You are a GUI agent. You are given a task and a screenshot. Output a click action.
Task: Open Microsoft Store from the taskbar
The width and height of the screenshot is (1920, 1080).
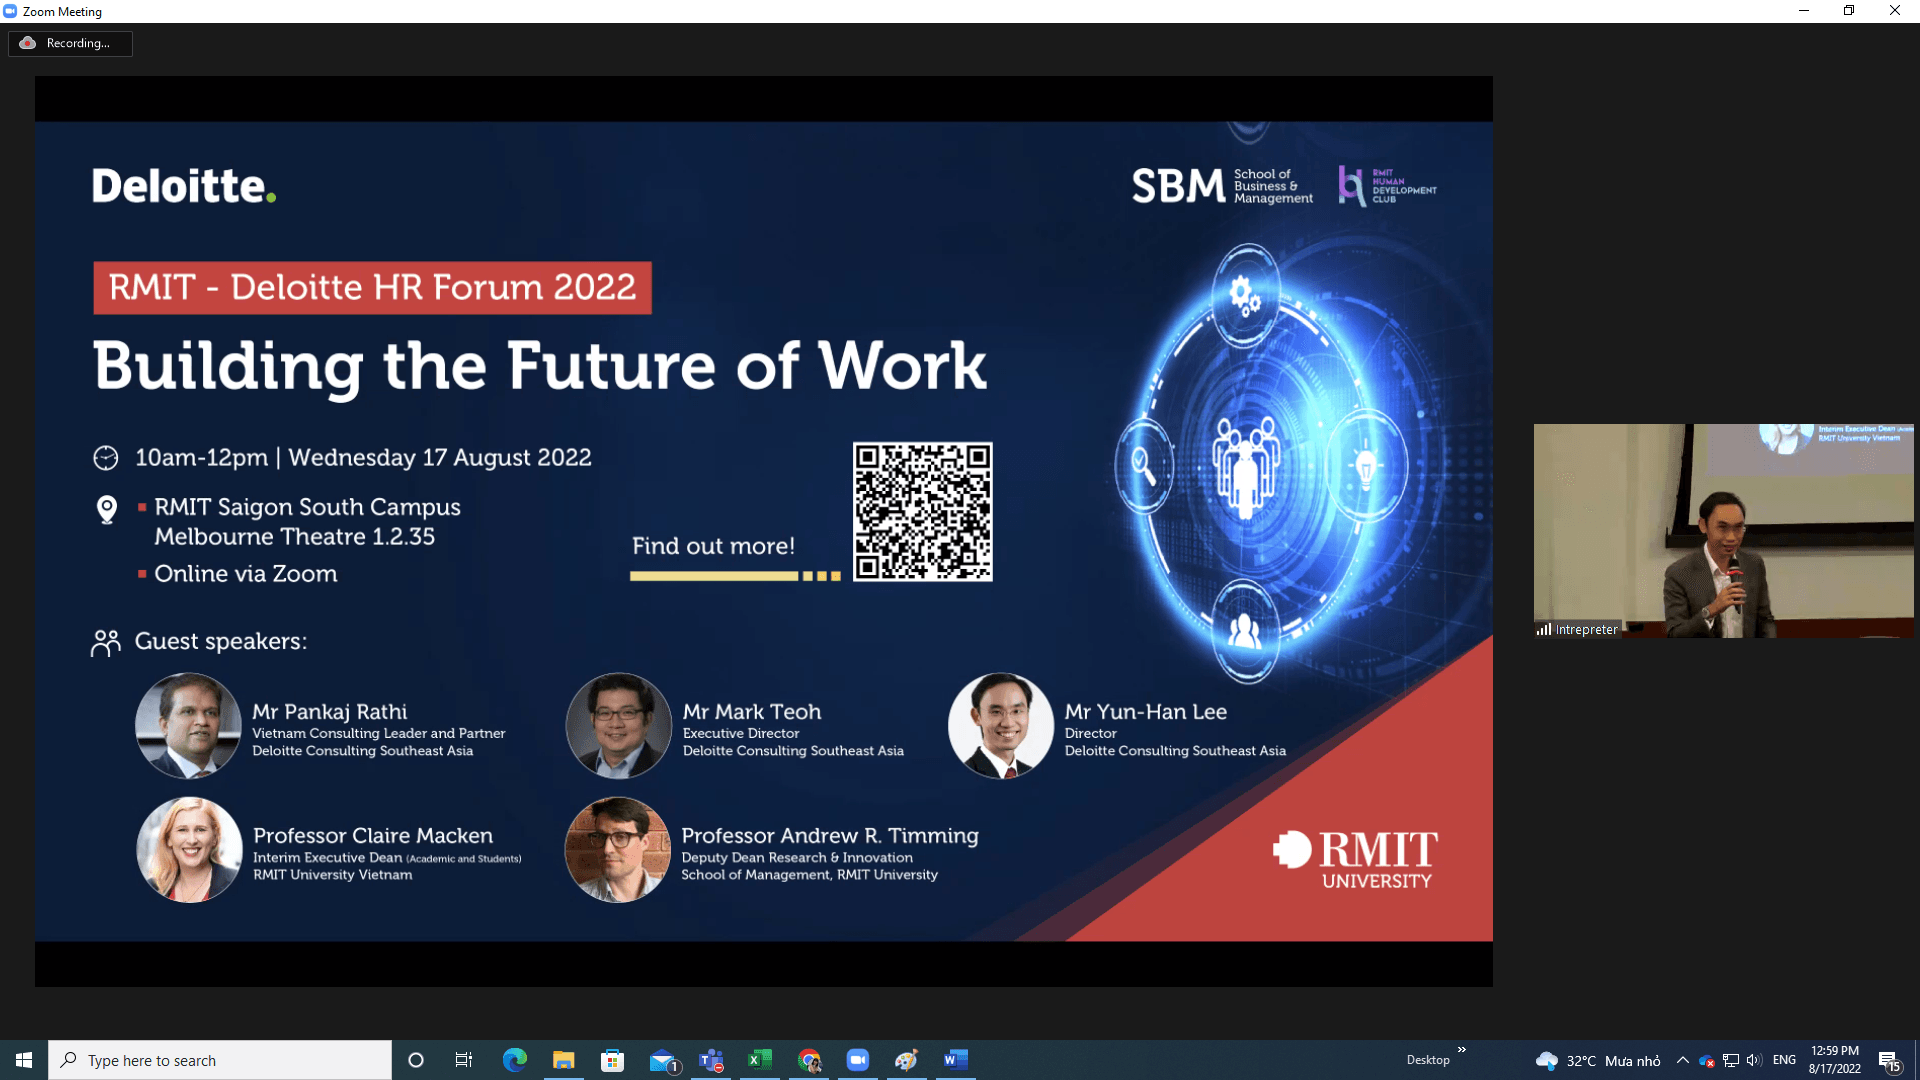(x=612, y=1060)
